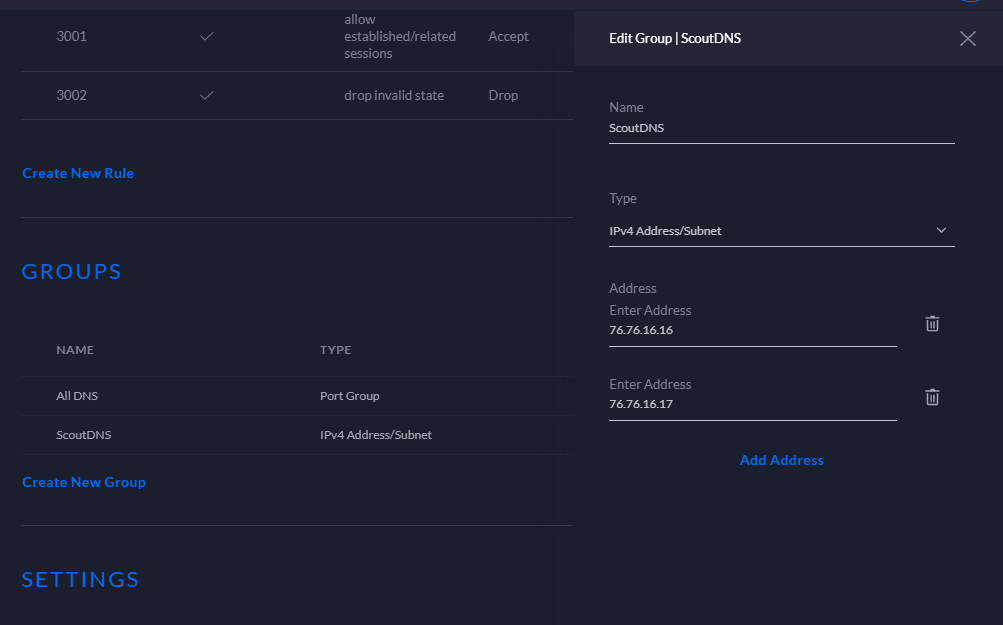This screenshot has height=625, width=1003.
Task: Click the SETTINGS section heading
Action: tap(80, 580)
